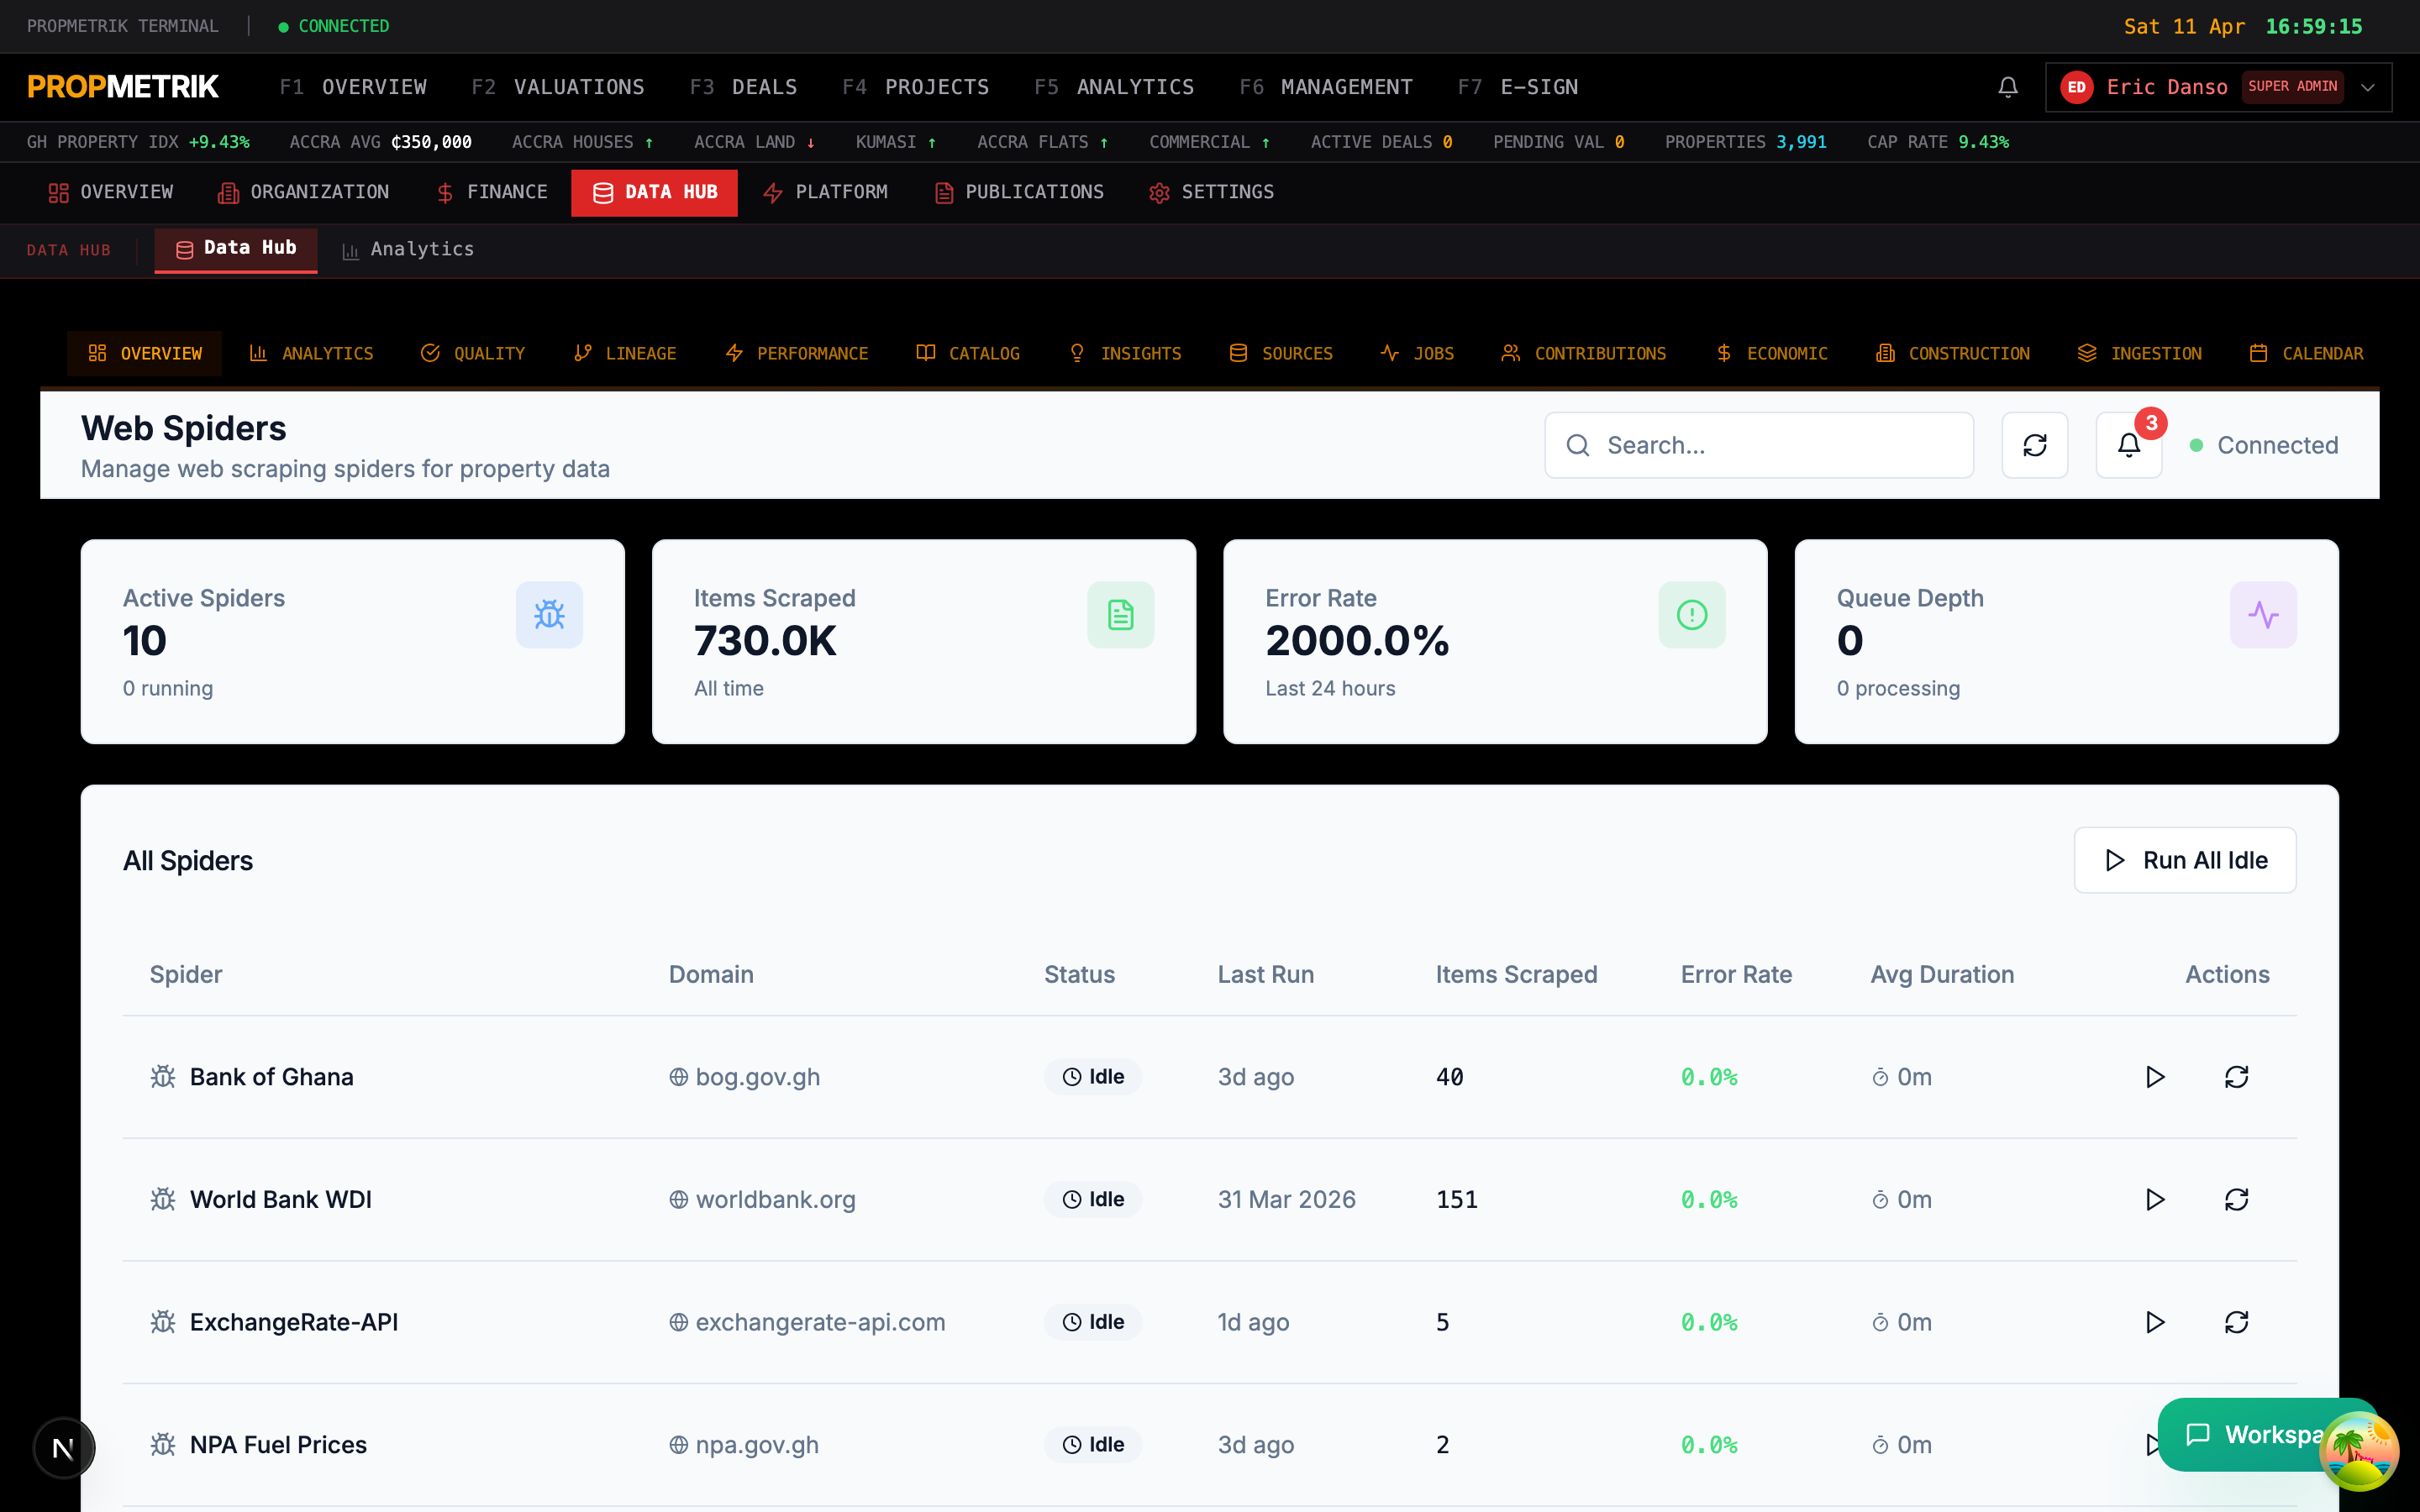Open the top navigation bell icon
This screenshot has height=1512, width=2420.
pyautogui.click(x=2008, y=87)
